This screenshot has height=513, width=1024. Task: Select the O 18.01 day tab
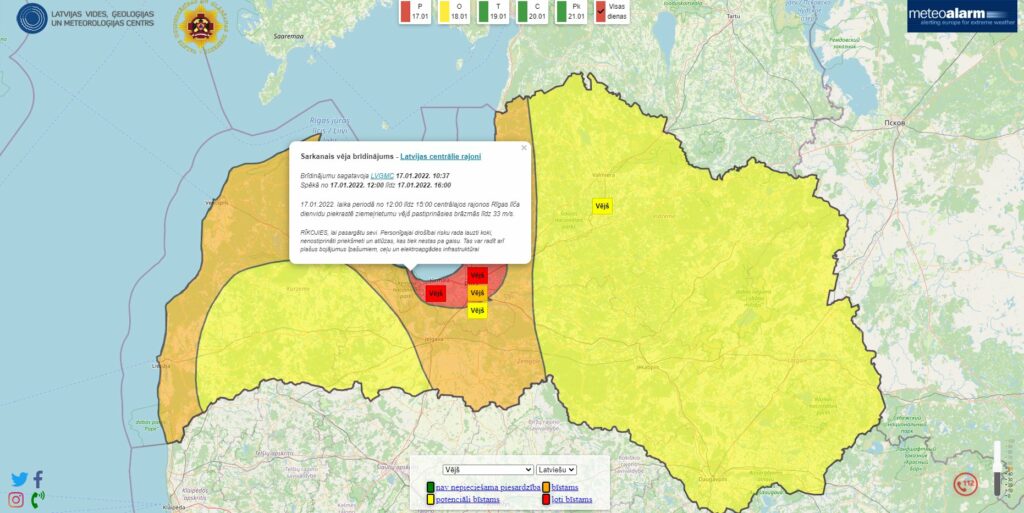(x=457, y=12)
